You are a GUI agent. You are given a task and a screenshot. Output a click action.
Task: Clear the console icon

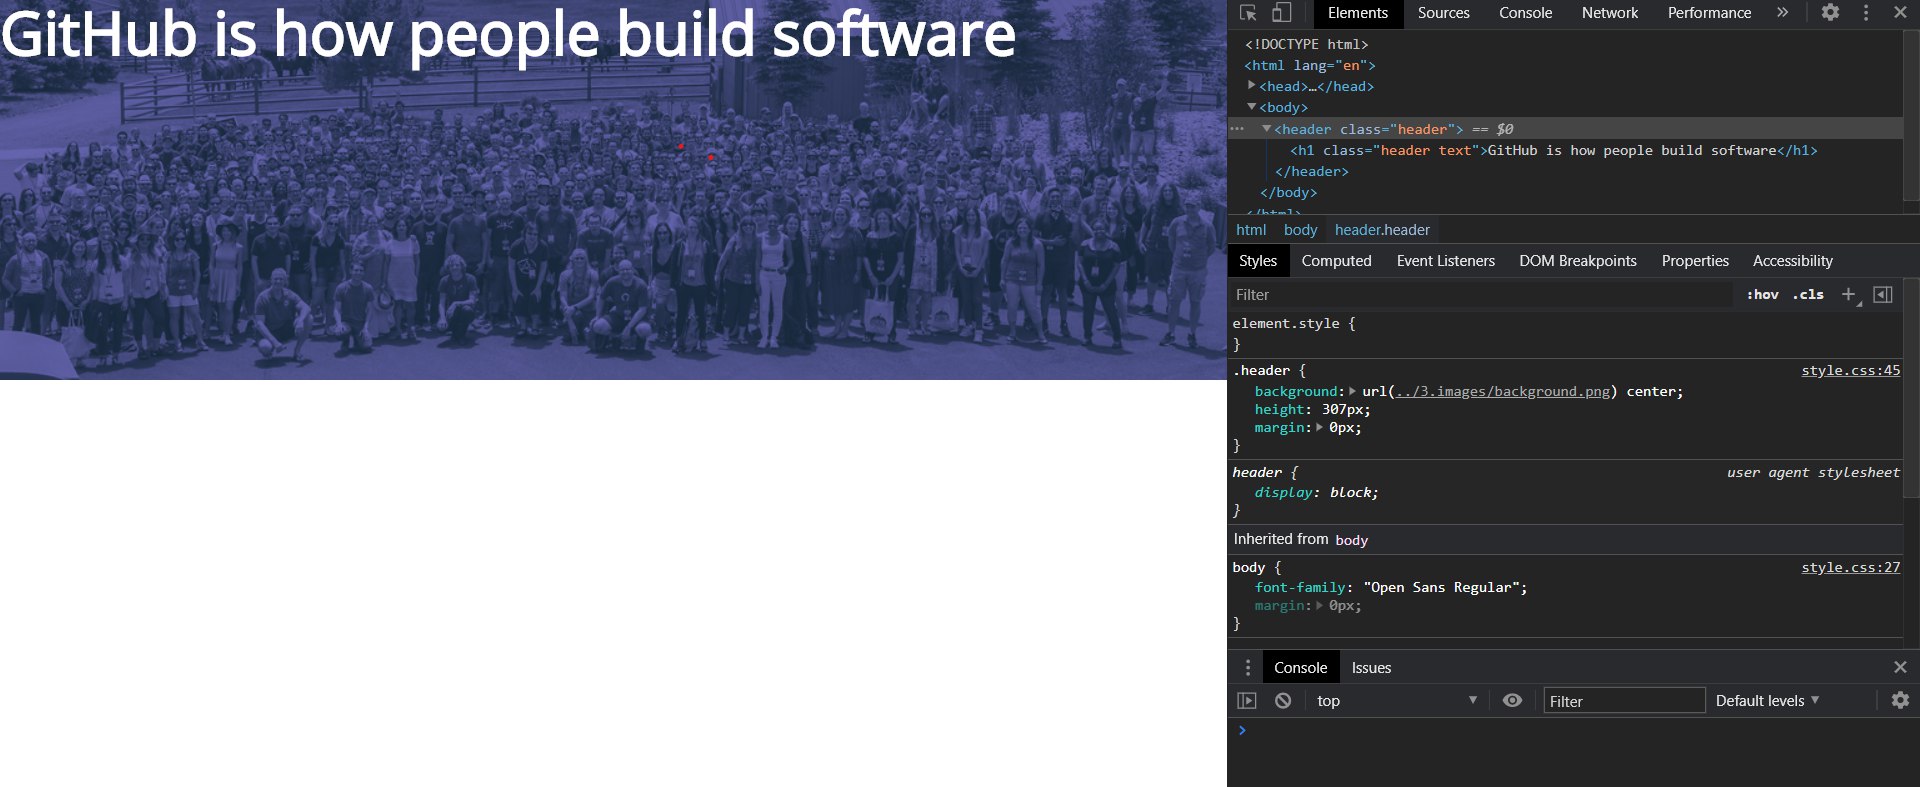tap(1283, 701)
